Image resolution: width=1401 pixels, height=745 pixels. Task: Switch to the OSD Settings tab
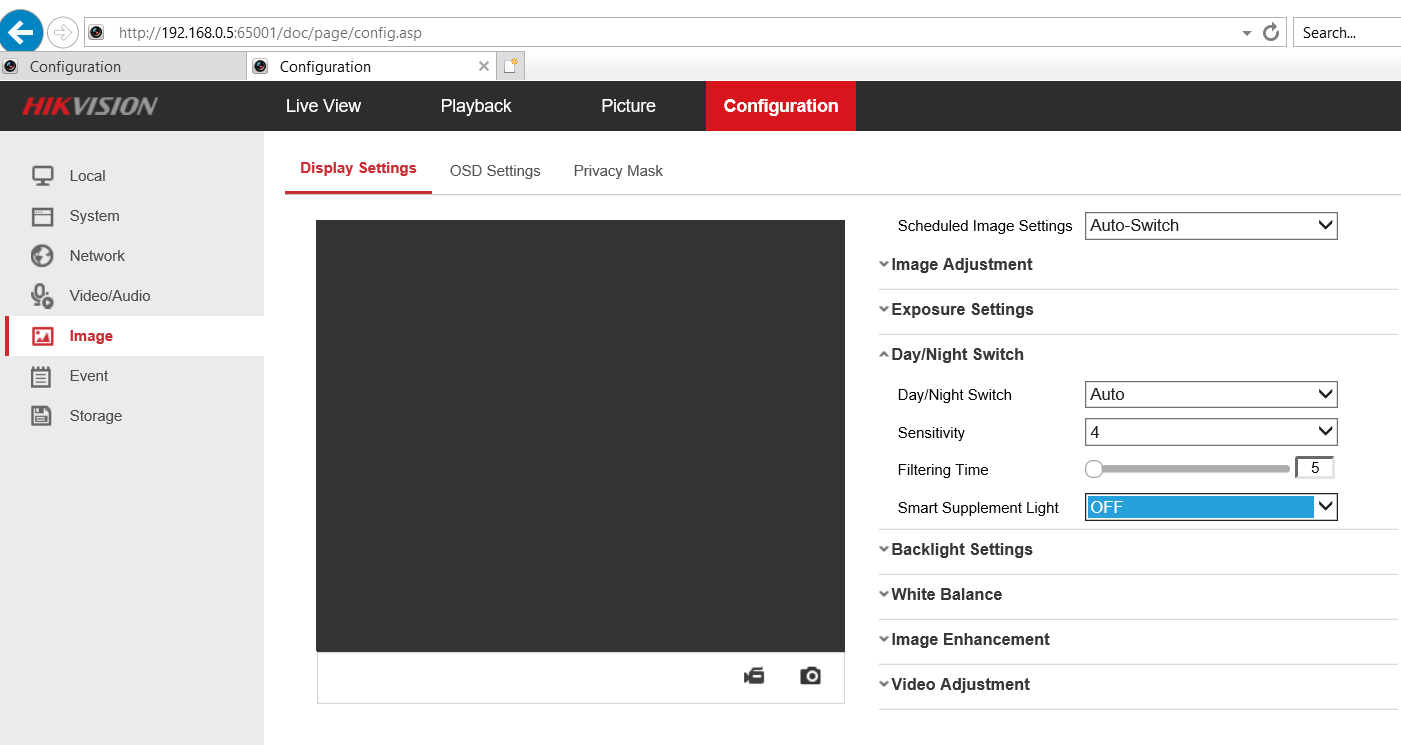[495, 171]
